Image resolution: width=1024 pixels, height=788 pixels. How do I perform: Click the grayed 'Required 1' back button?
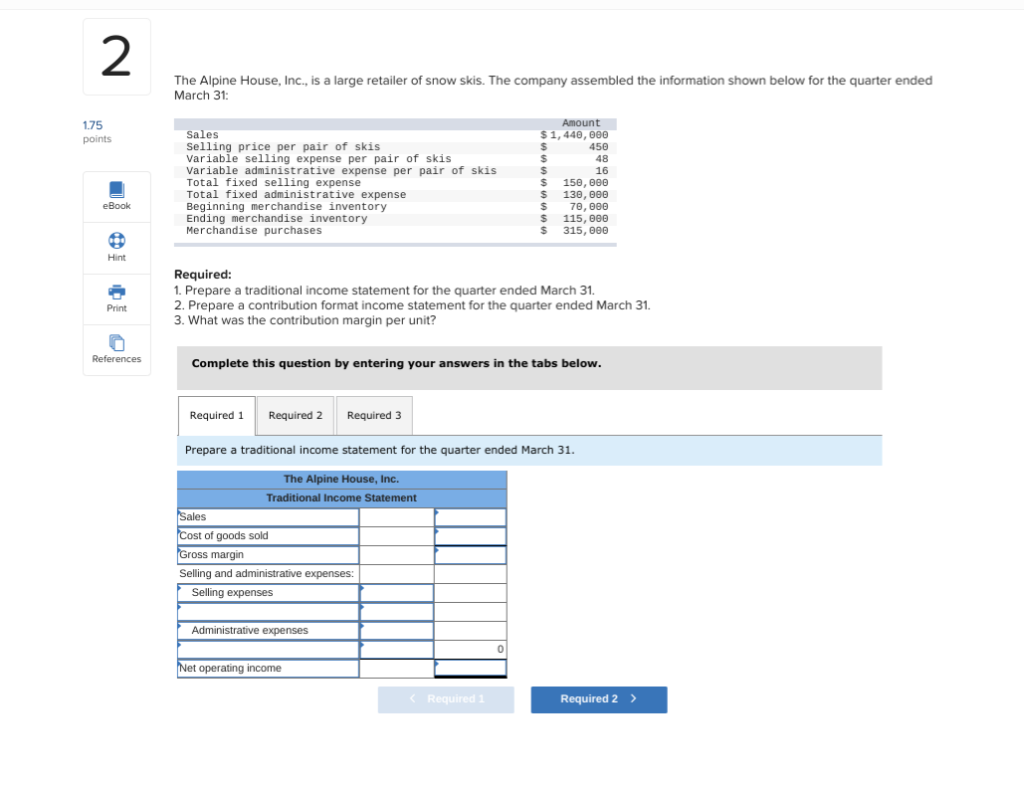click(x=446, y=699)
